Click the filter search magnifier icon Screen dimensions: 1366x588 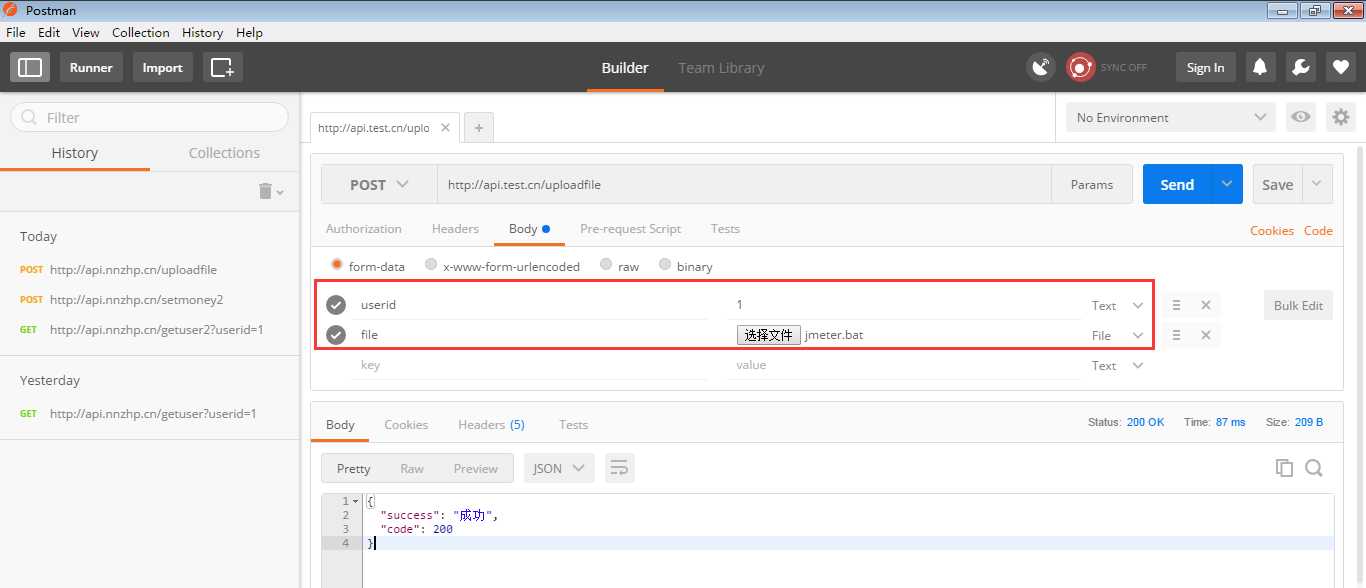coord(29,117)
